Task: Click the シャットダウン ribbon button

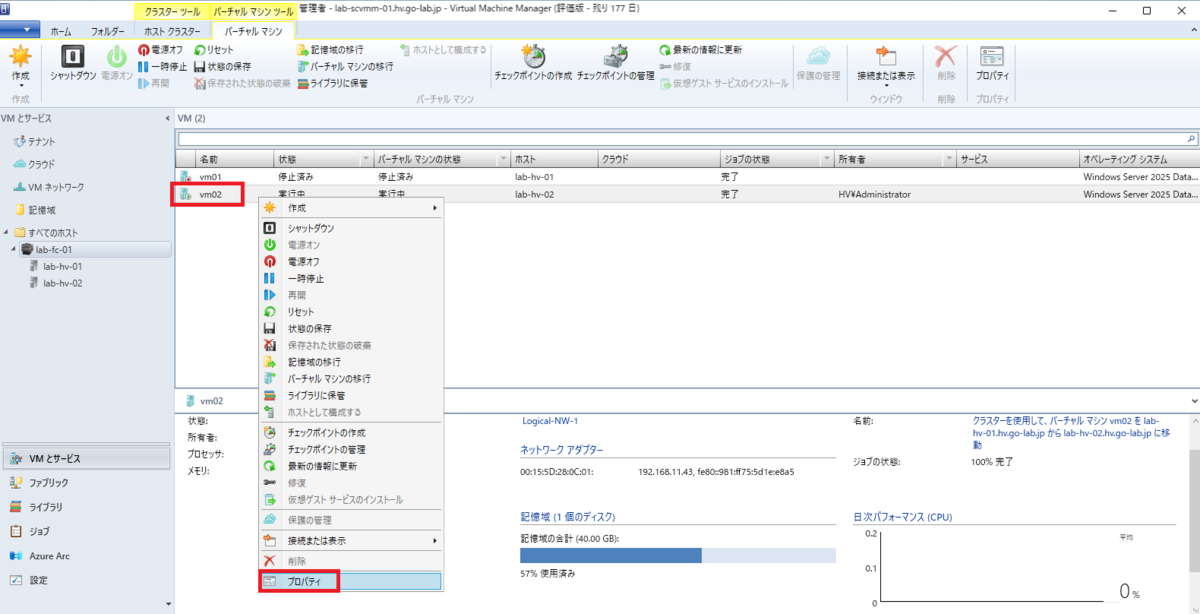Action: tap(73, 62)
